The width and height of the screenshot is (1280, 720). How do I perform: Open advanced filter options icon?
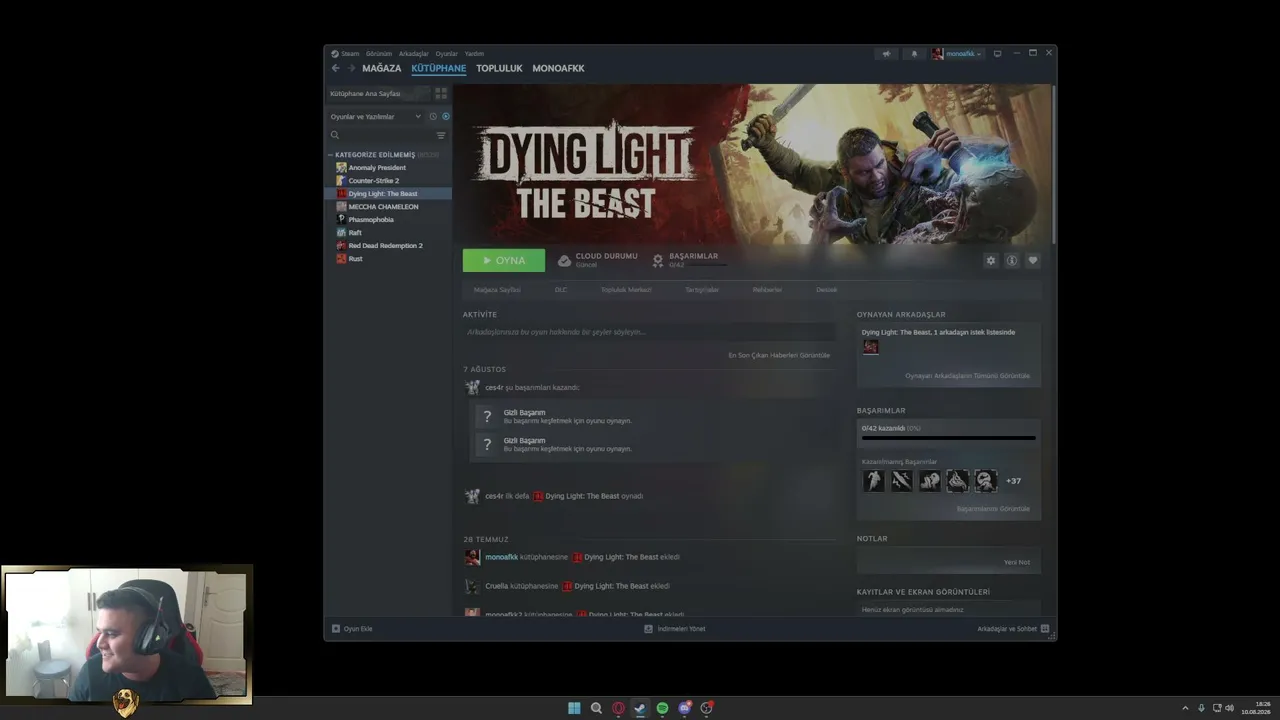point(441,135)
